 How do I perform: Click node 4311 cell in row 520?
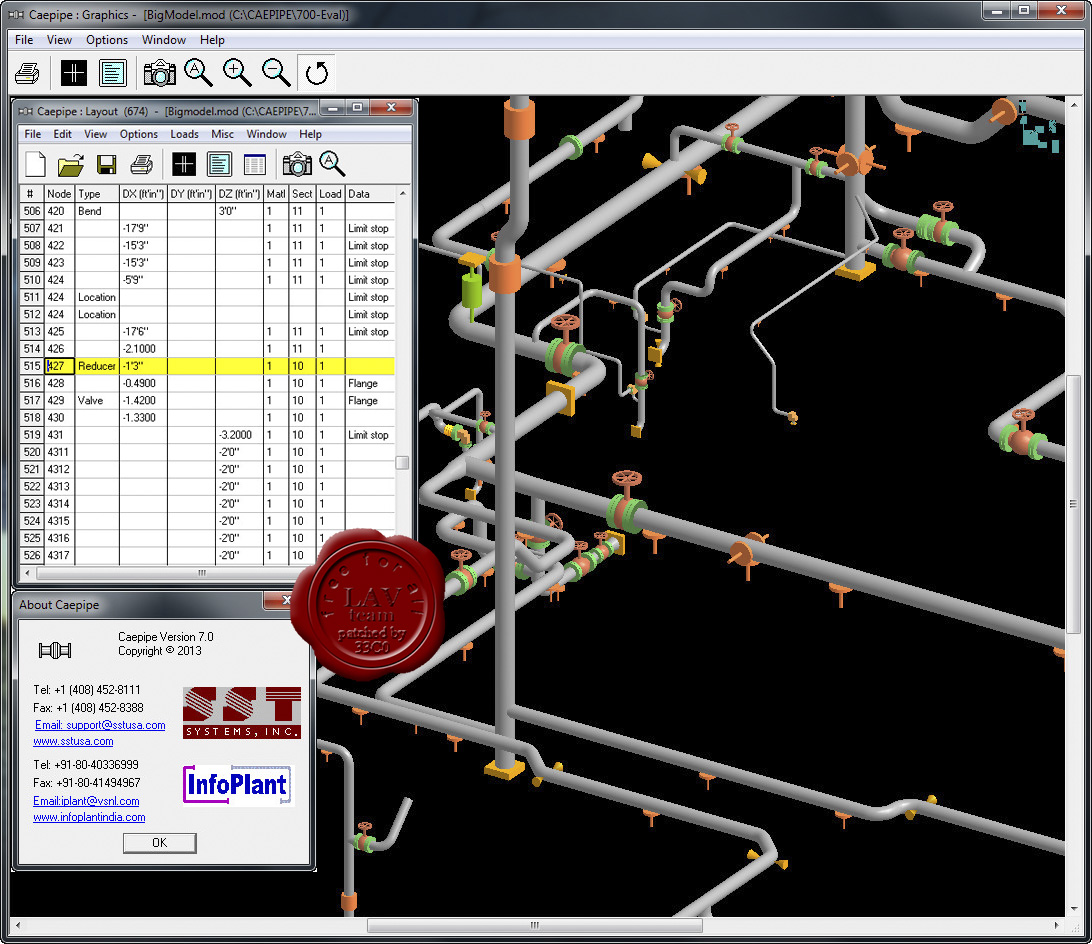[x=58, y=452]
